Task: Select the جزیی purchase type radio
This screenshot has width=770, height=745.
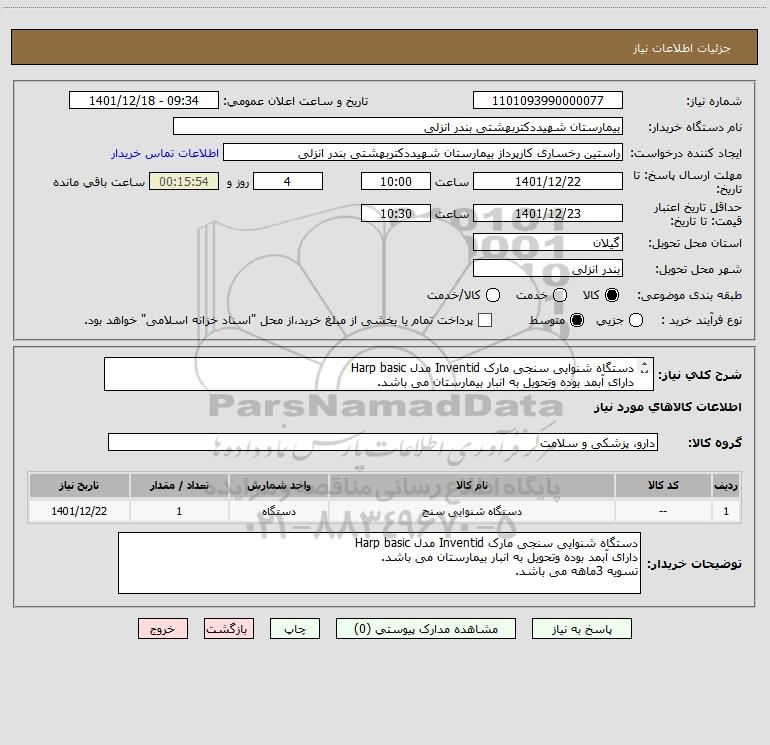Action: (x=635, y=320)
